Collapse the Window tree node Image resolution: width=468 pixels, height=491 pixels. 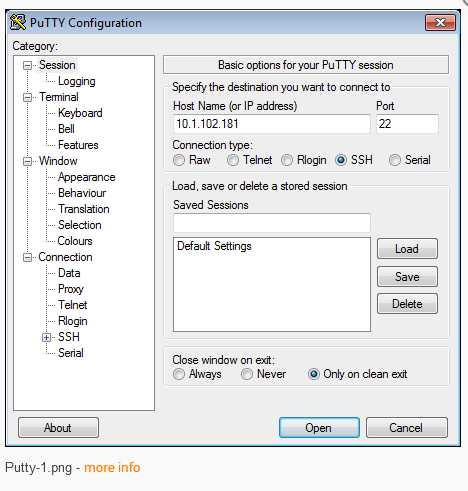[27, 161]
